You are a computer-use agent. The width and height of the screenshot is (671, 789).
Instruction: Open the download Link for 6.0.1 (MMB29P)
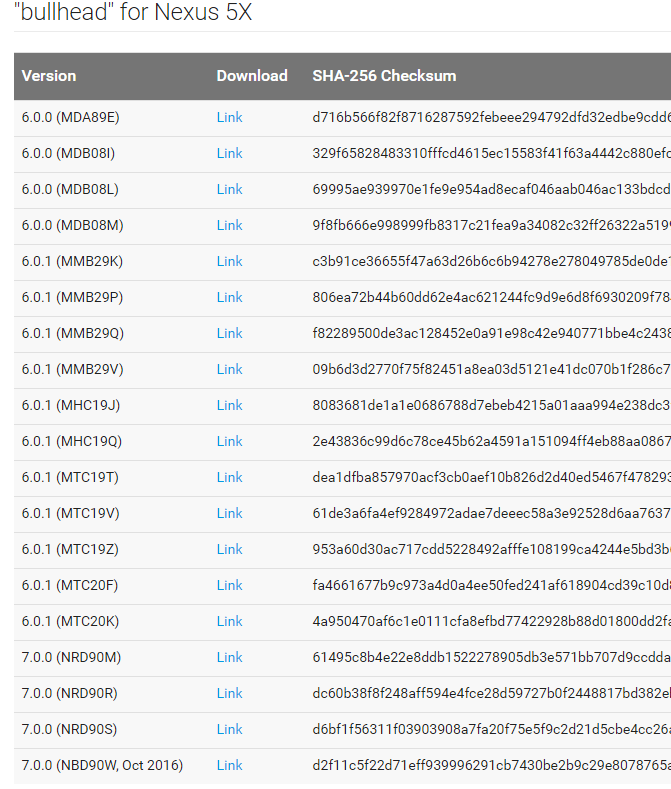[x=230, y=297]
